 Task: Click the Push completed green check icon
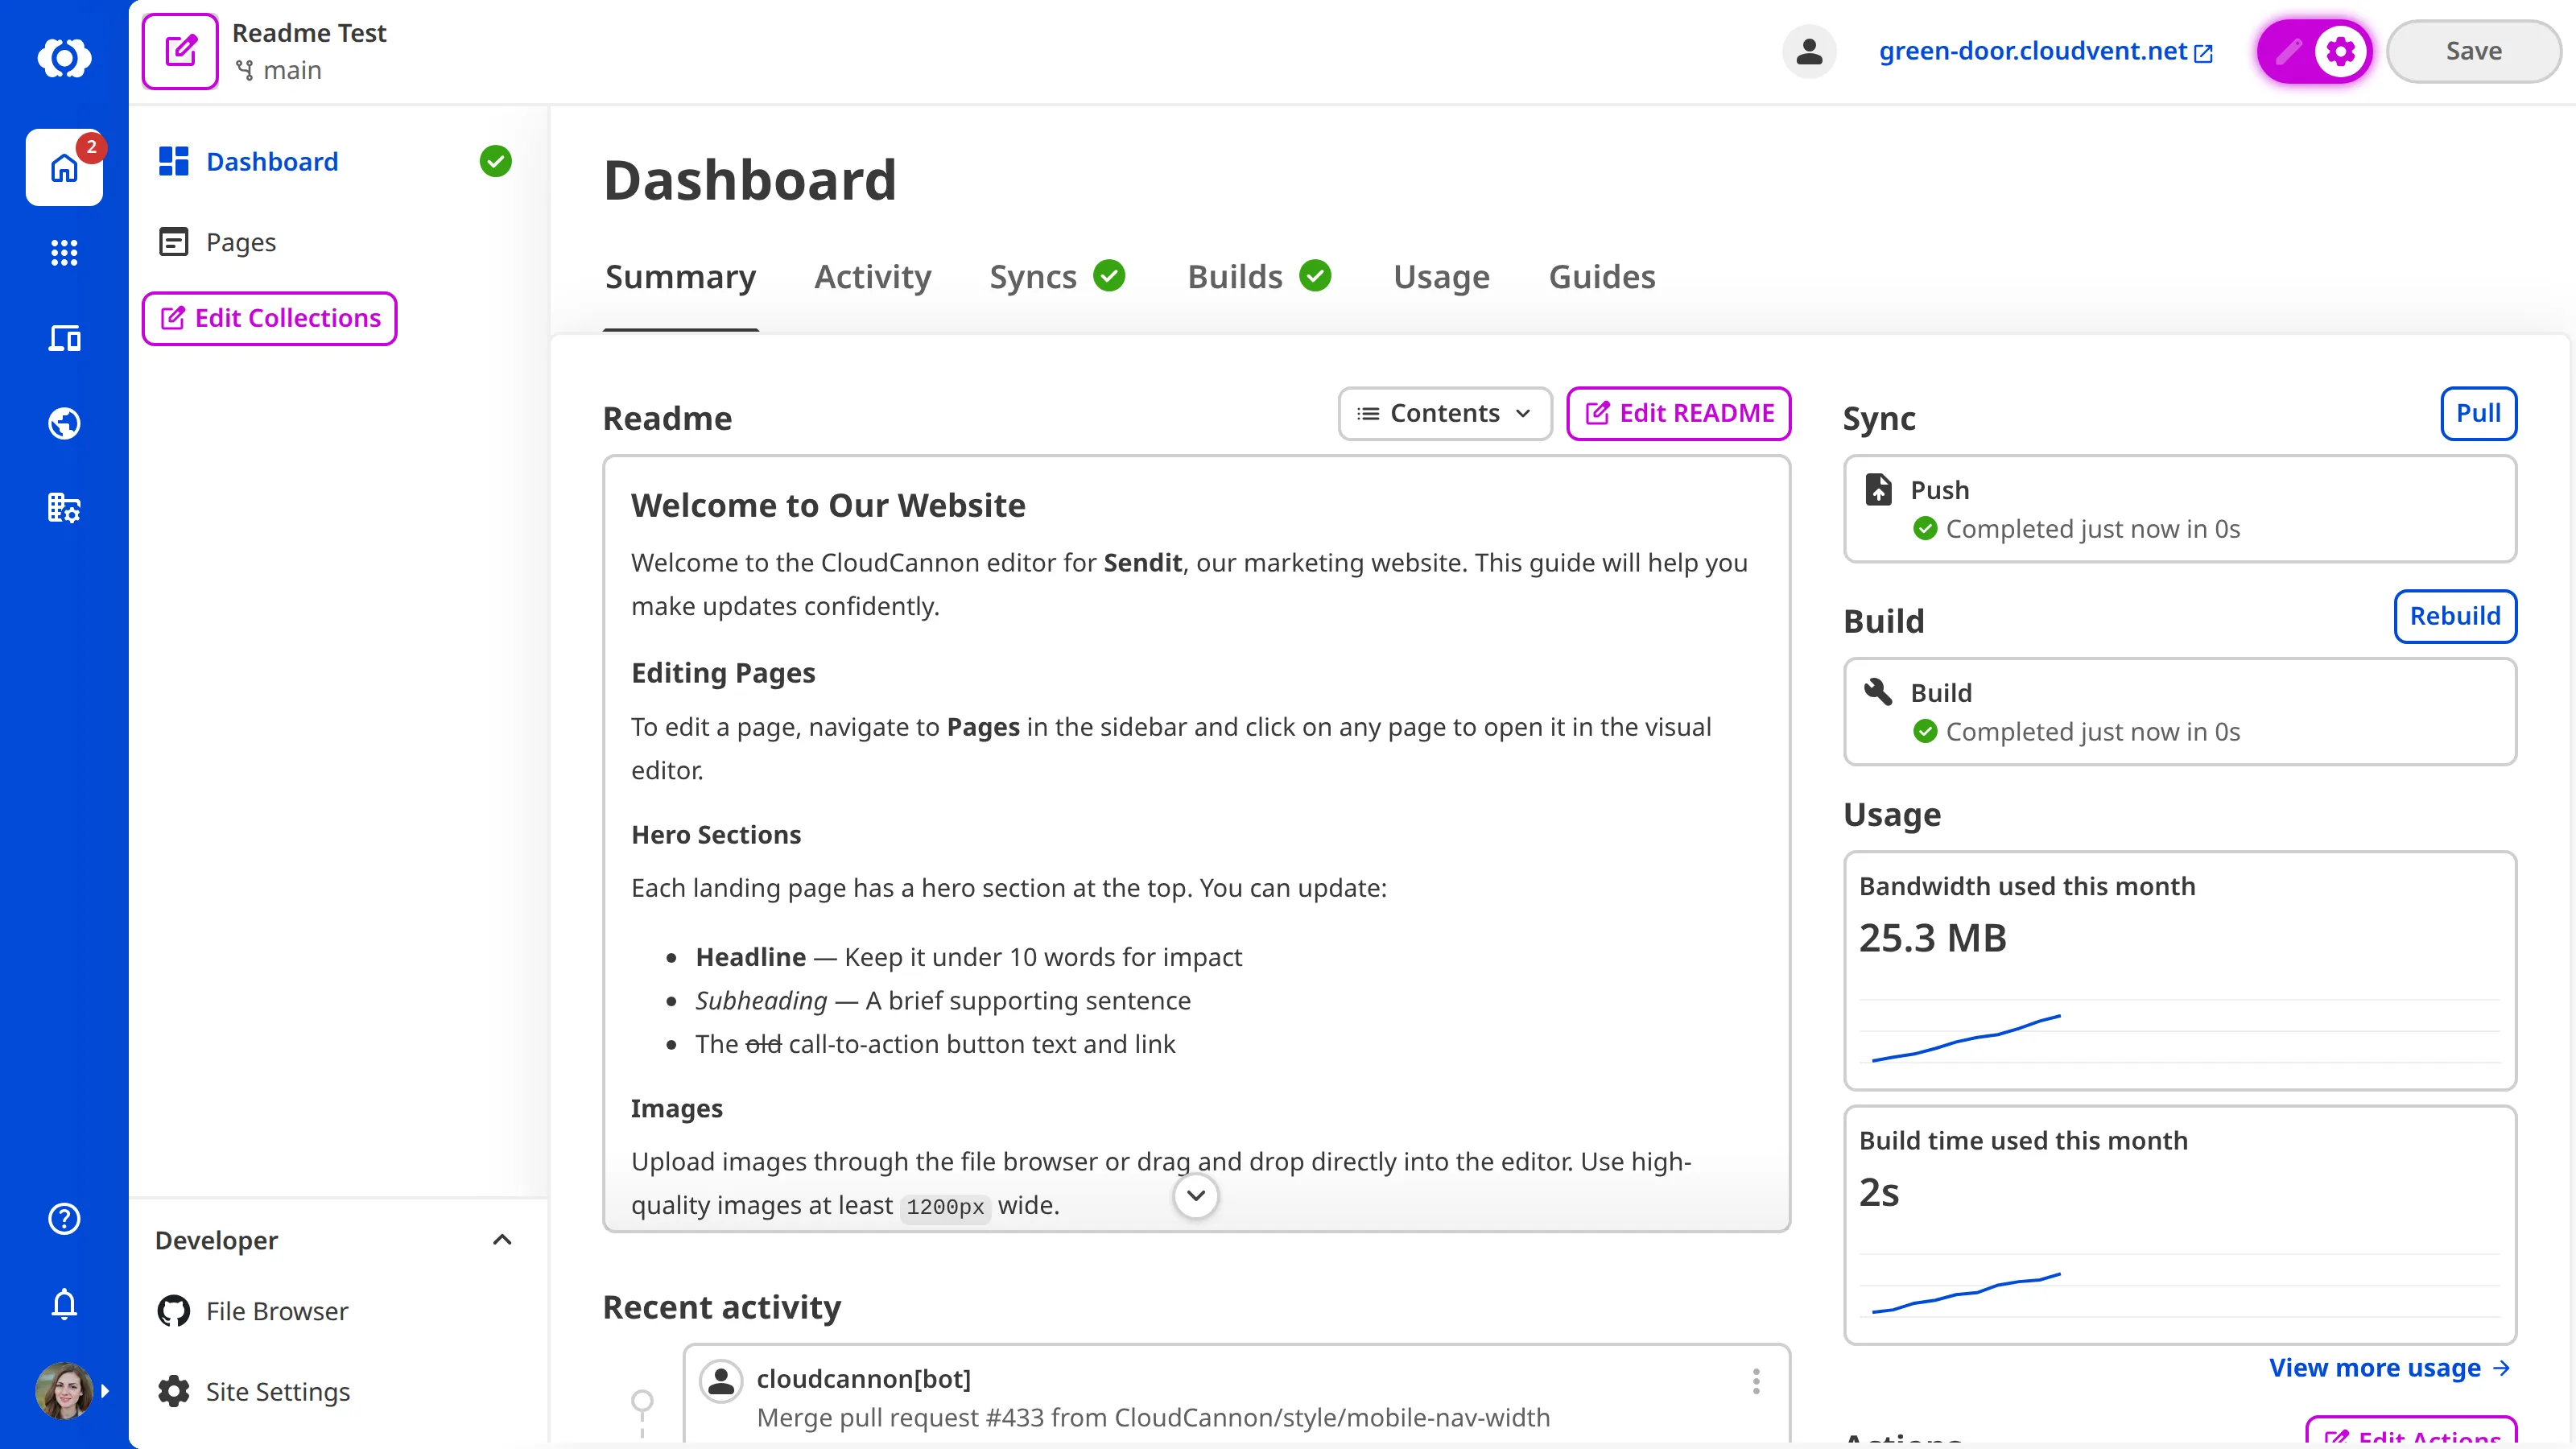tap(1925, 528)
